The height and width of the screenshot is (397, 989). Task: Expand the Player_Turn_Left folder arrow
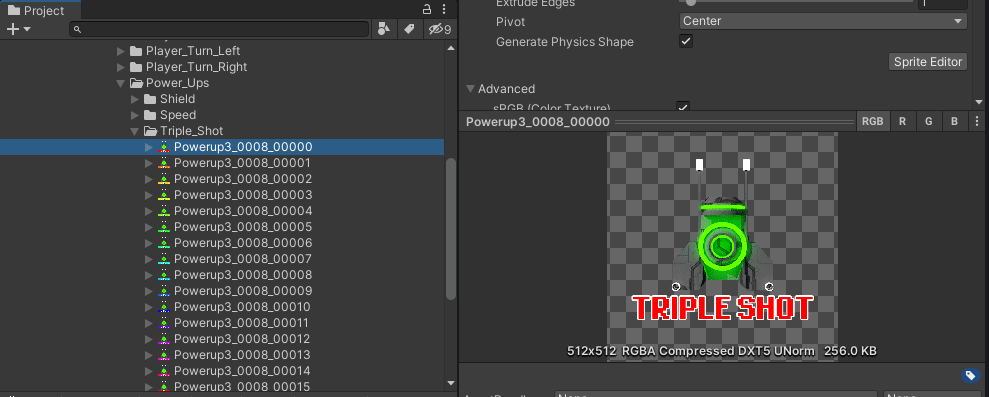tap(120, 51)
